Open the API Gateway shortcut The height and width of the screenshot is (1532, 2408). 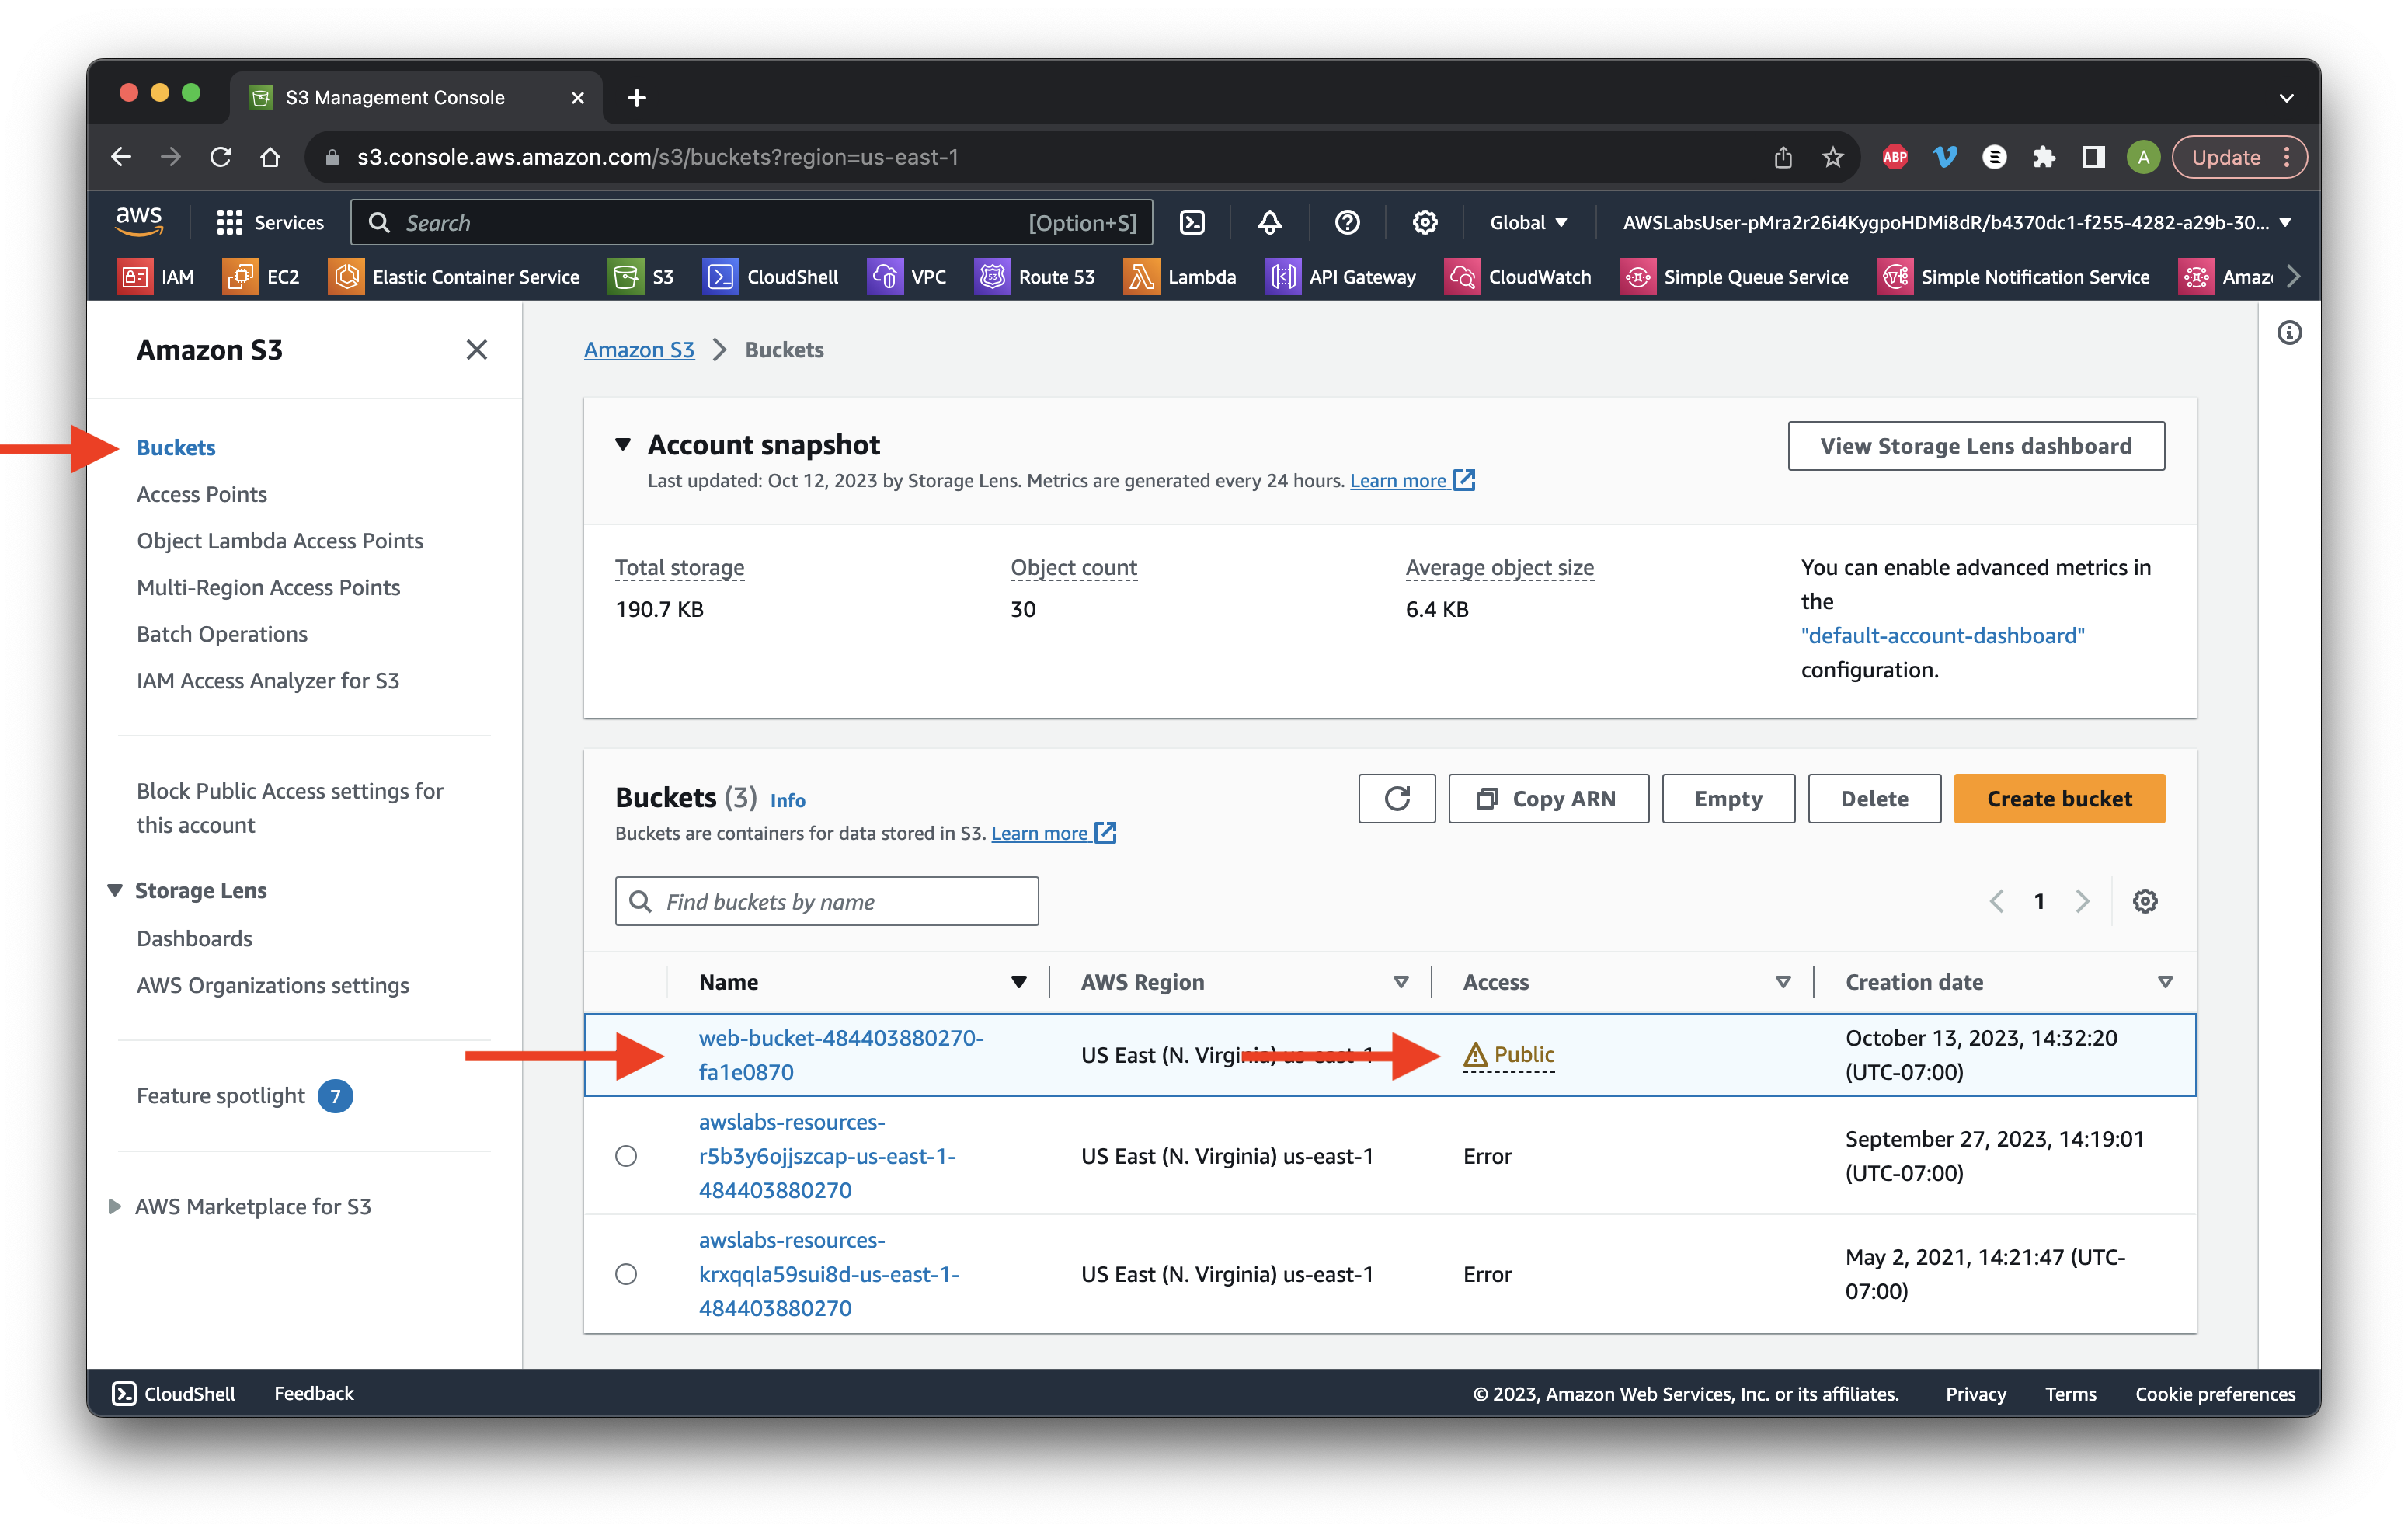pyautogui.click(x=1340, y=277)
